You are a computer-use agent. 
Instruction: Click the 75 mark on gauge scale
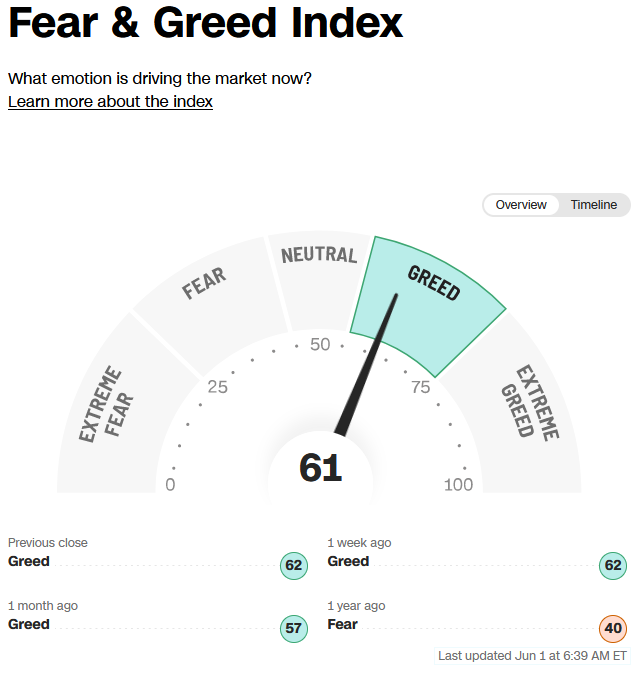[x=420, y=387]
